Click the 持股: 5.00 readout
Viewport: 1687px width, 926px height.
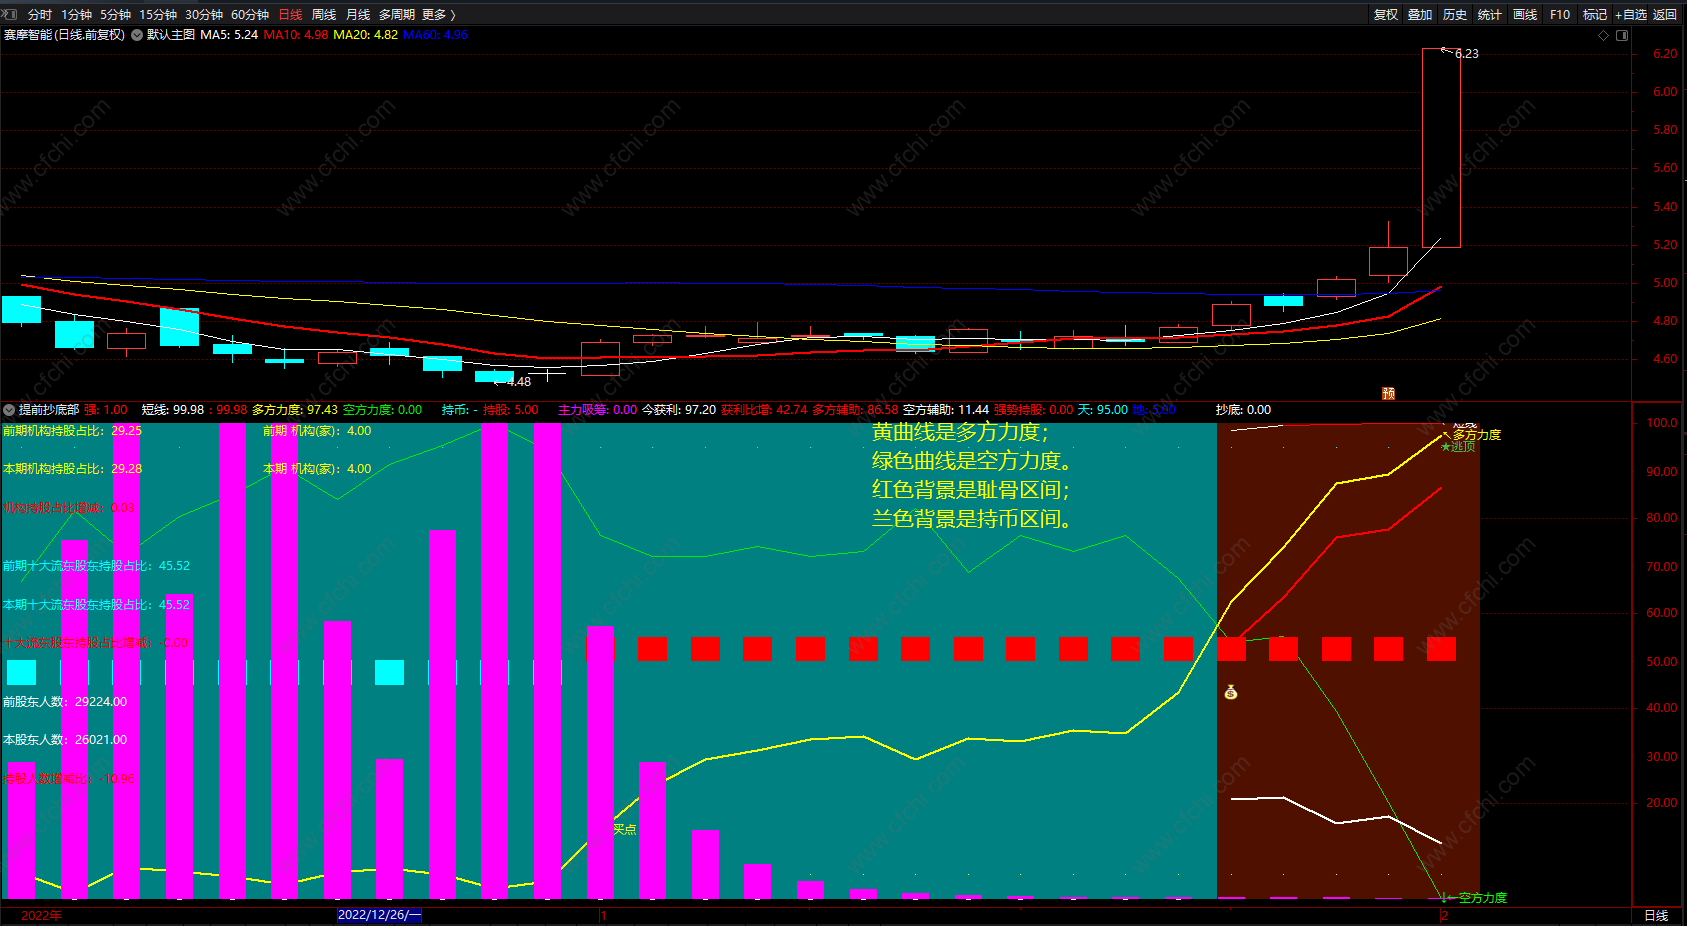(511, 410)
